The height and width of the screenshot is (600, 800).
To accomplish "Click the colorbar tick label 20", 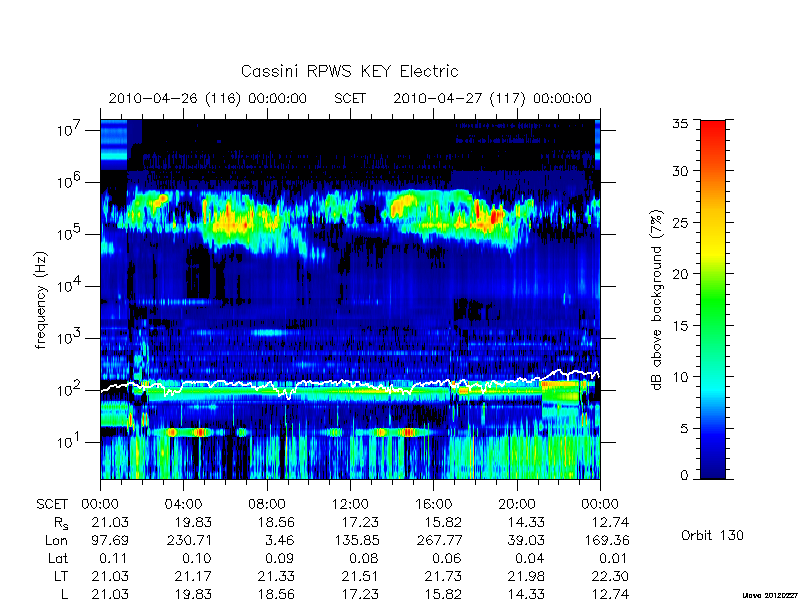I will coord(681,273).
